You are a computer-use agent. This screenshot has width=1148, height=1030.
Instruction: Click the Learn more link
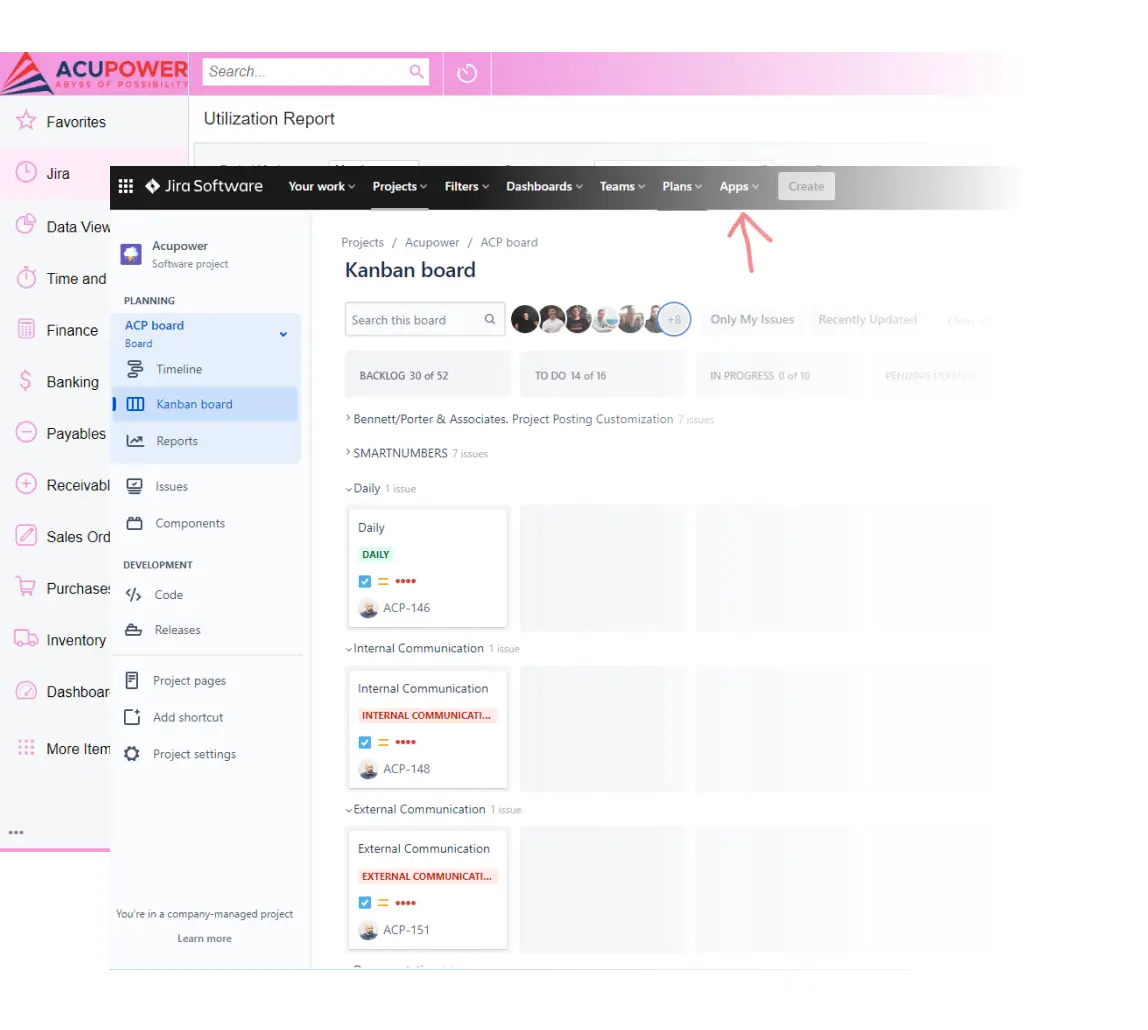coord(204,938)
